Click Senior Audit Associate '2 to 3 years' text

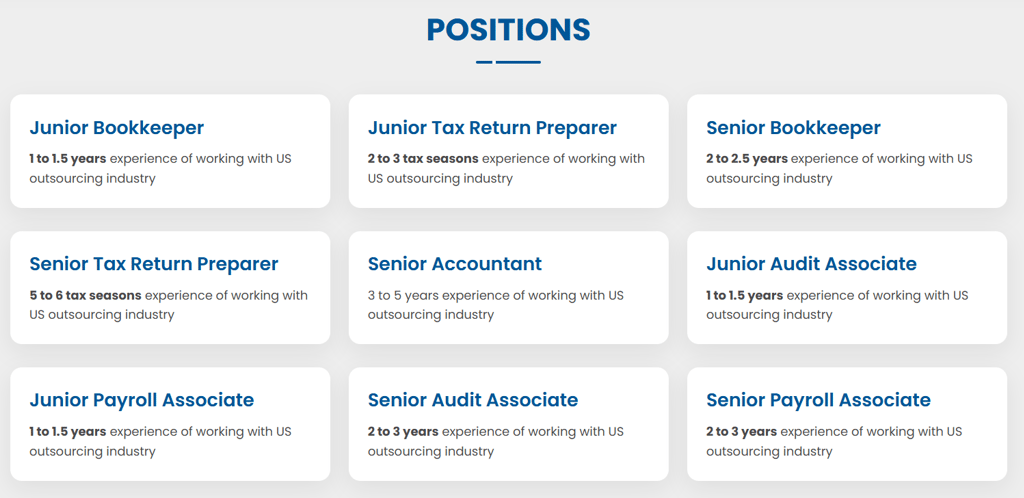click(403, 431)
